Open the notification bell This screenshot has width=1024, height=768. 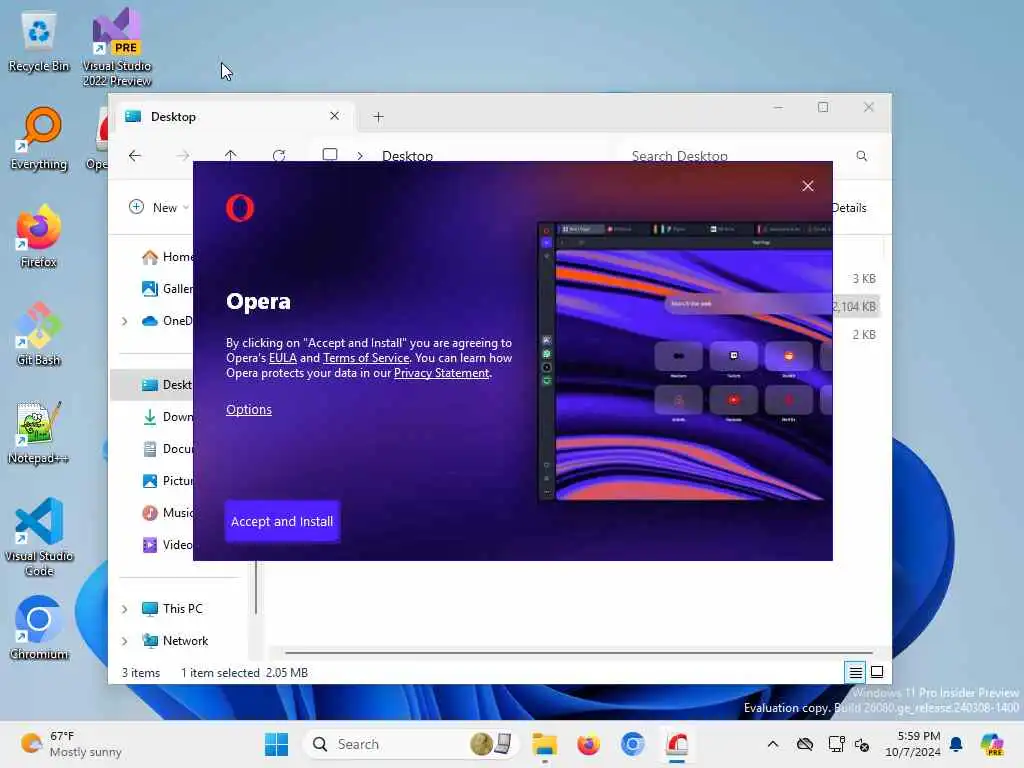tap(956, 744)
